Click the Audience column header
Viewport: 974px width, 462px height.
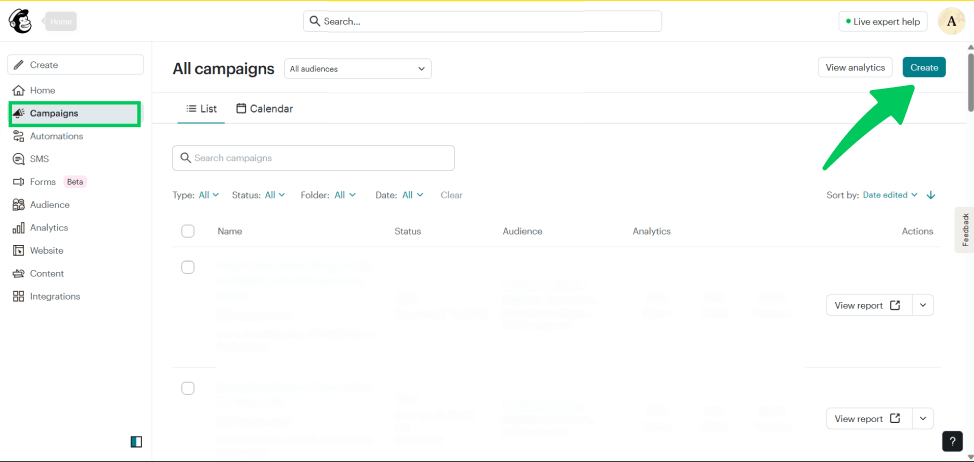(522, 231)
